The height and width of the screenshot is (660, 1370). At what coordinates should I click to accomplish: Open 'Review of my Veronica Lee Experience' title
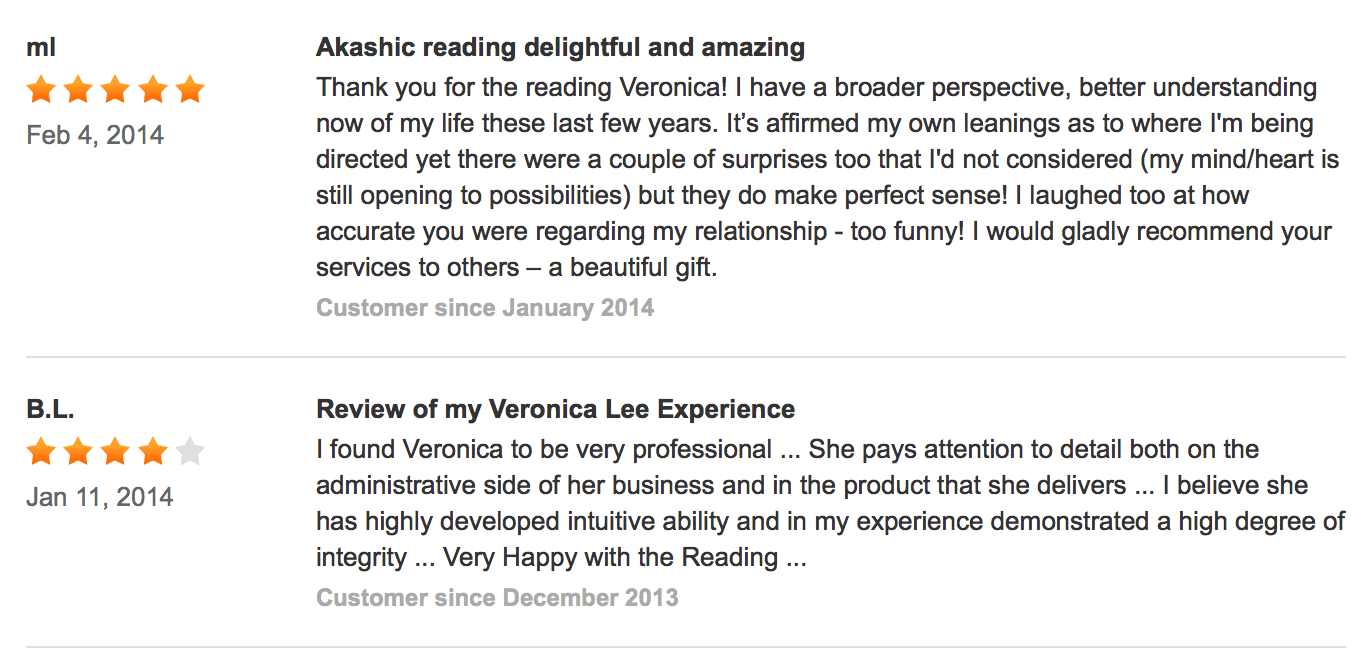pyautogui.click(x=556, y=409)
